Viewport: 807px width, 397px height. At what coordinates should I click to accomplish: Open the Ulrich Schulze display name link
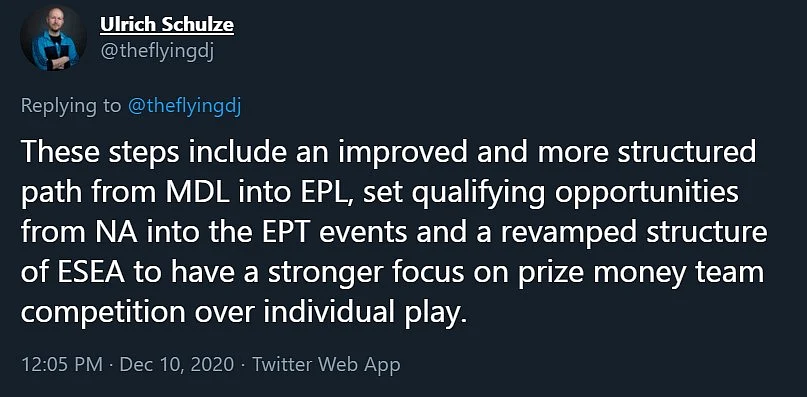[x=167, y=25]
